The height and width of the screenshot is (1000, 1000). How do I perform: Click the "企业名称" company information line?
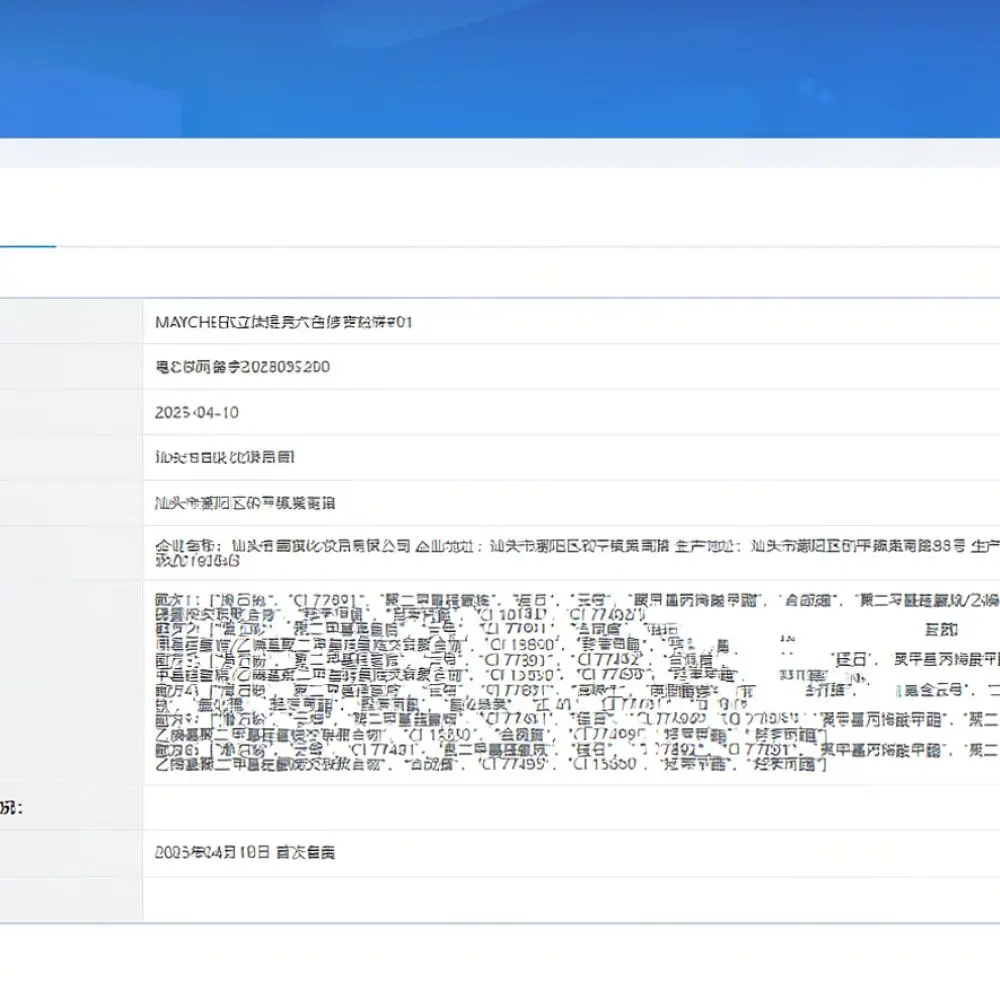pyautogui.click(x=577, y=553)
